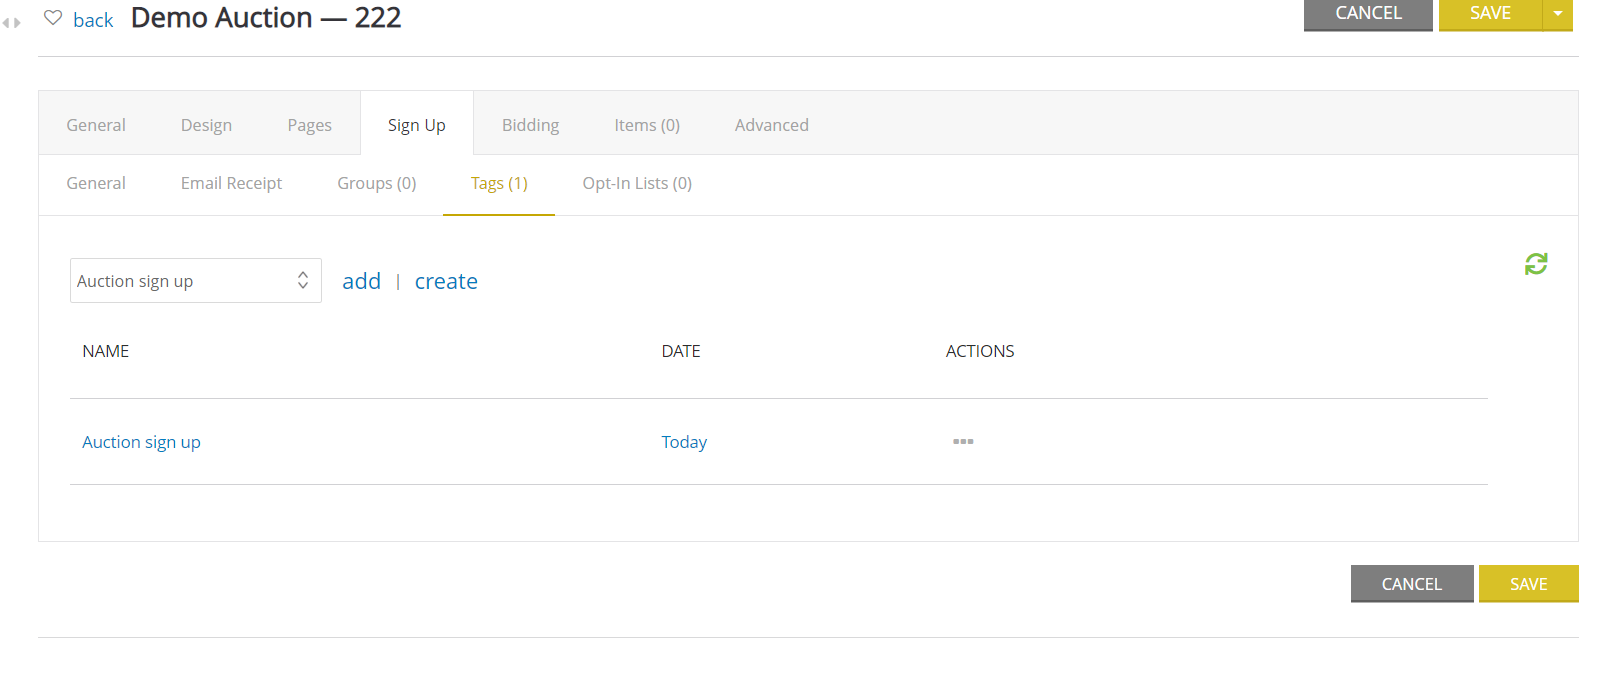This screenshot has width=1603, height=677.
Task: Click the heart favorite icon
Action: pos(53,18)
